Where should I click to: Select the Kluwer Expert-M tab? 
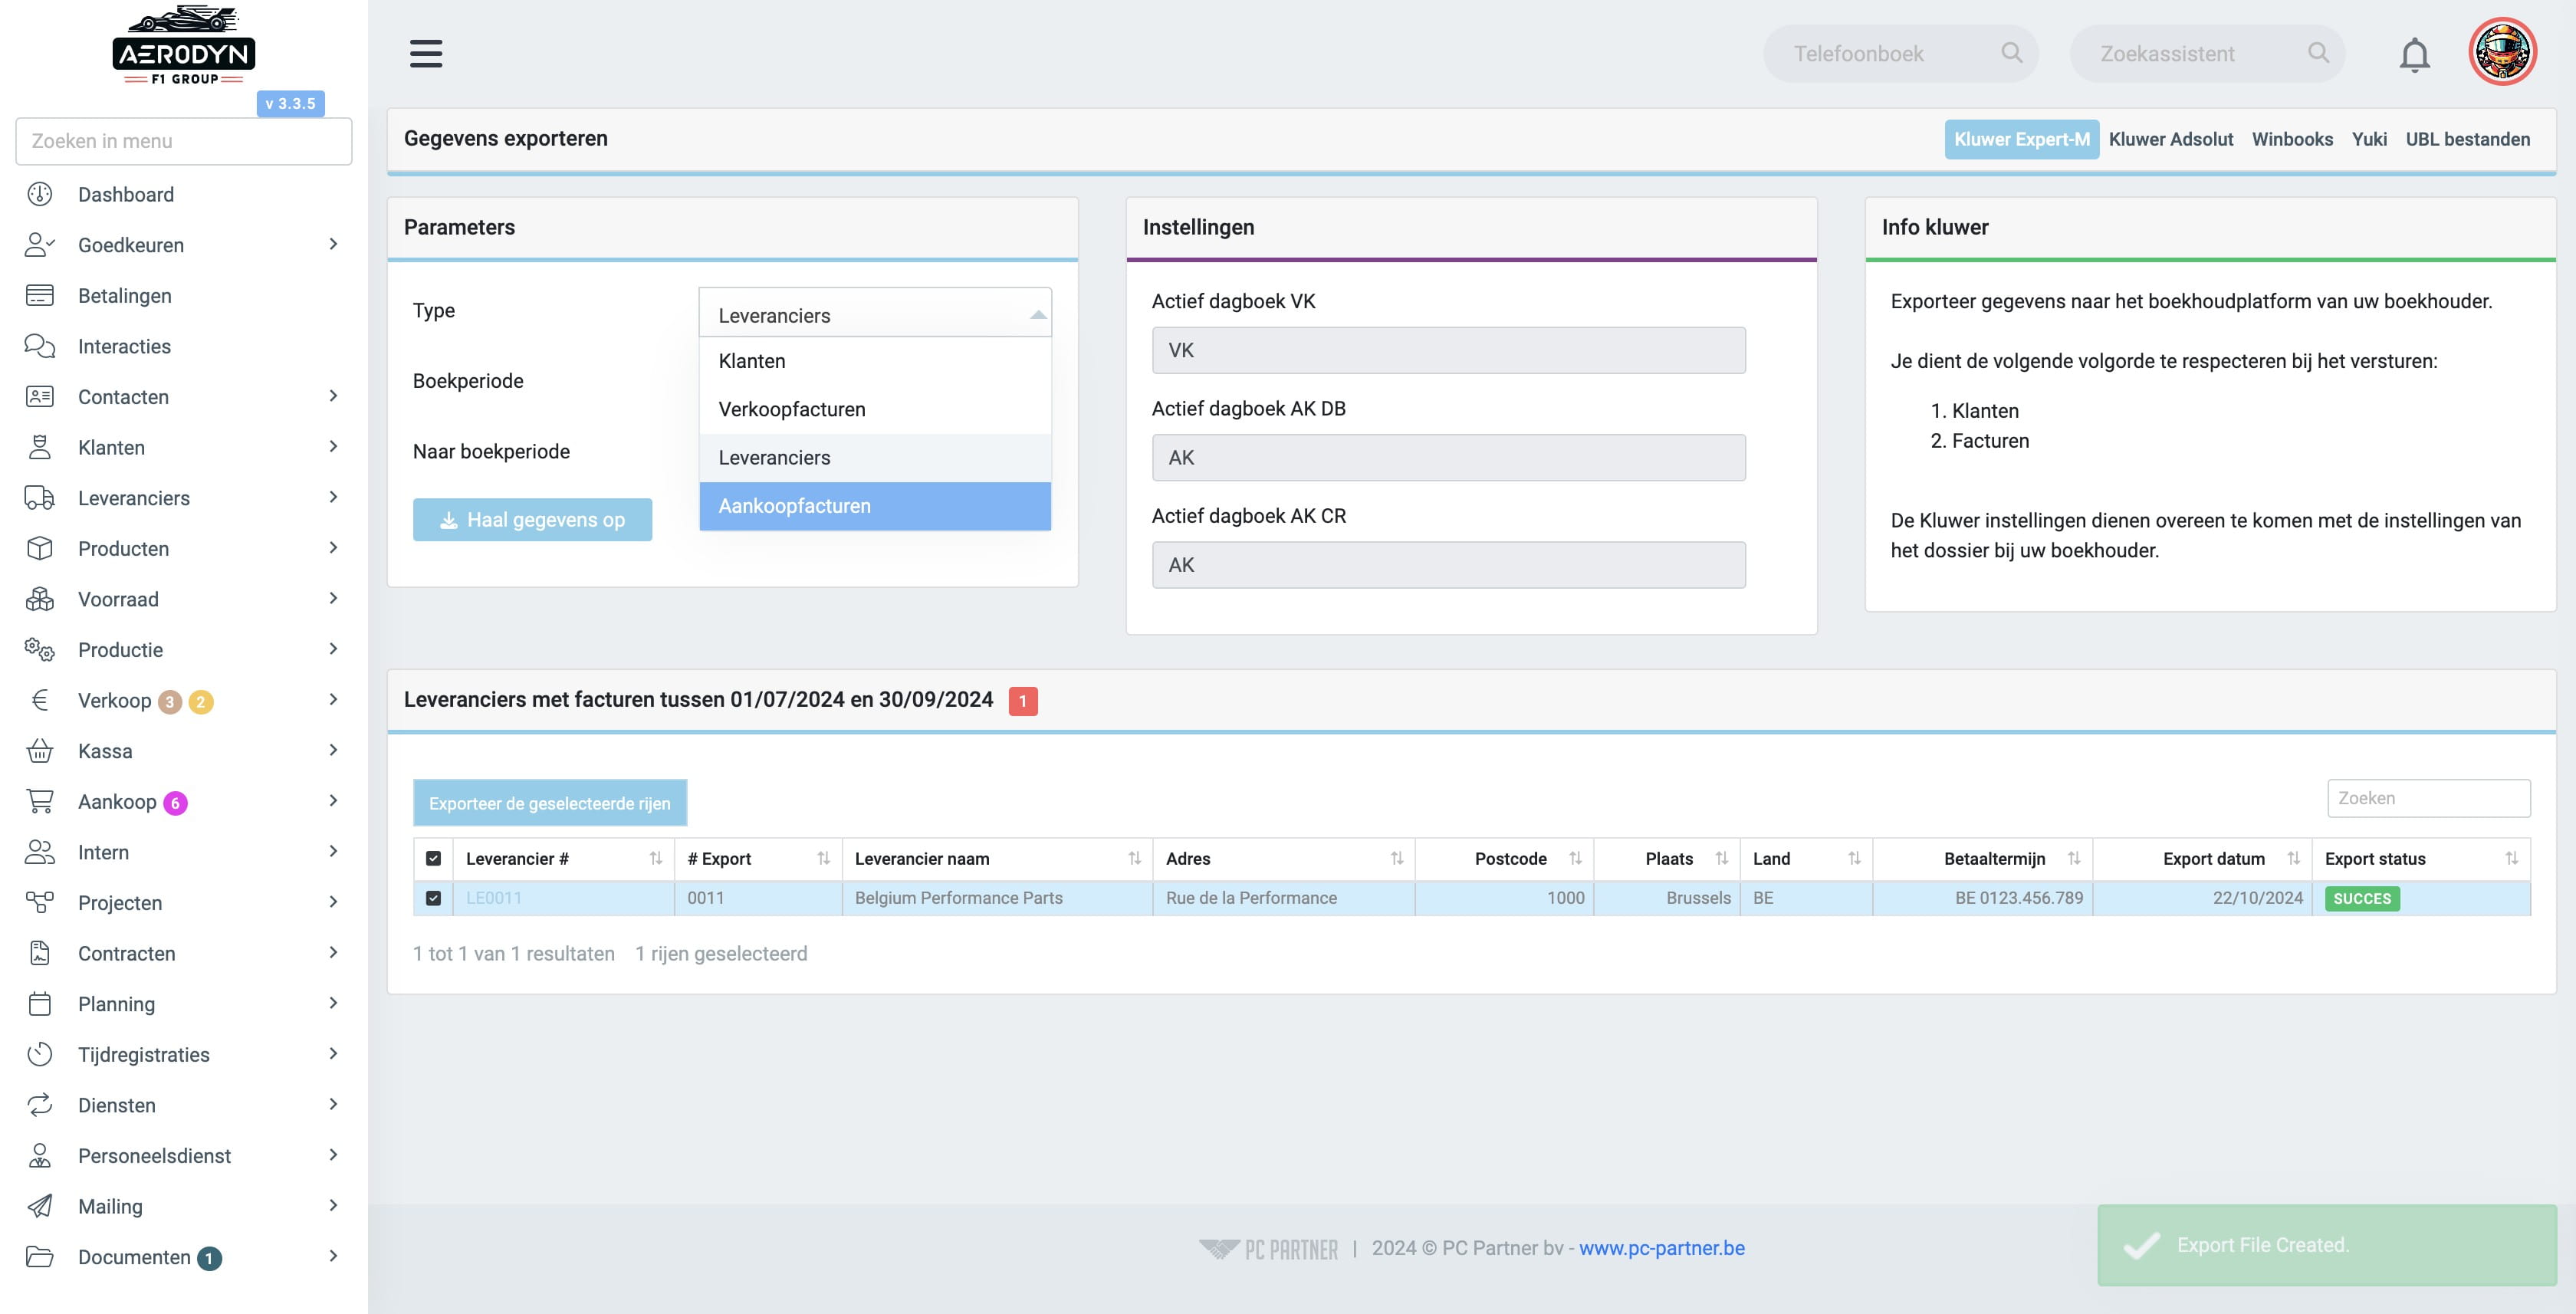tap(2021, 139)
